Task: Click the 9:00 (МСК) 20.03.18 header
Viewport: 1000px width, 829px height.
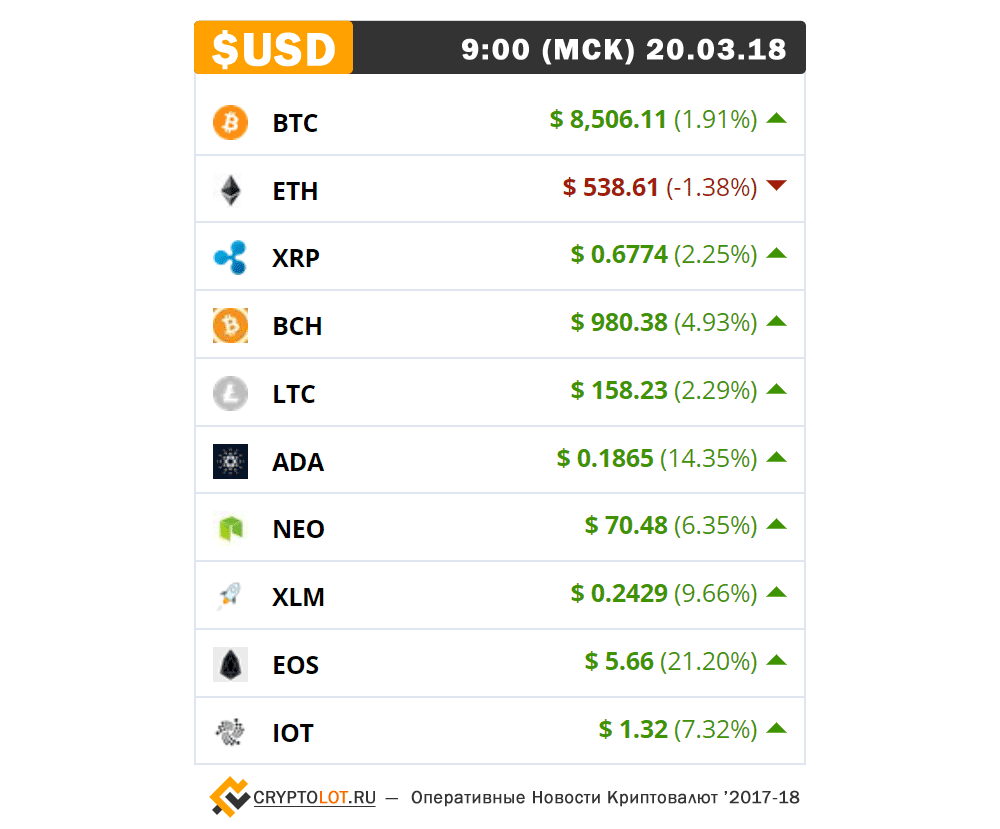Action: (624, 50)
